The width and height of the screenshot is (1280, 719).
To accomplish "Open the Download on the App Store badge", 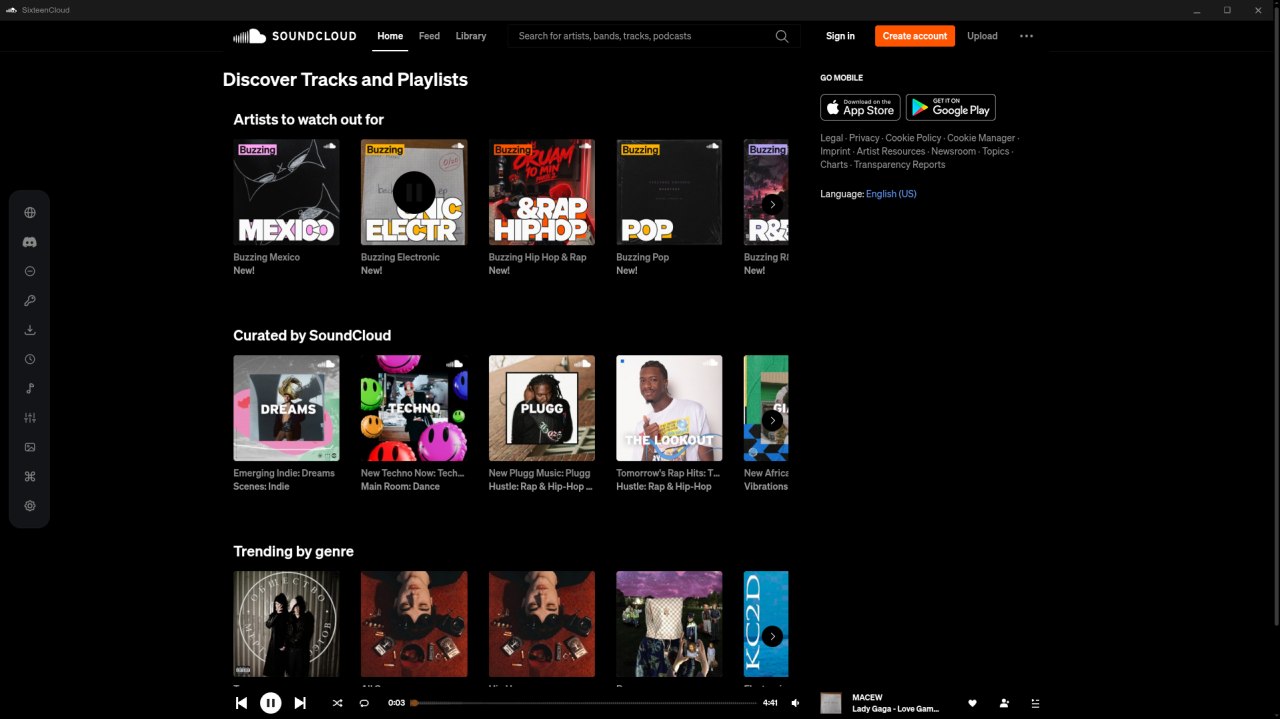I will pos(860,107).
